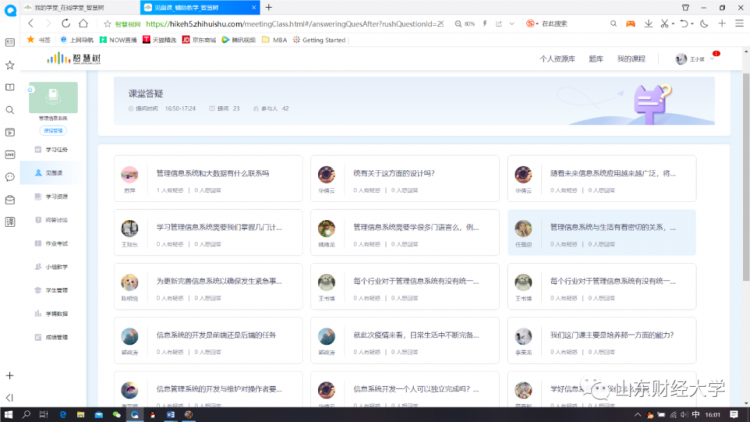The width and height of the screenshot is (750, 422).
Task: Open 成绩管理 in the course menu
Action: tap(52, 337)
